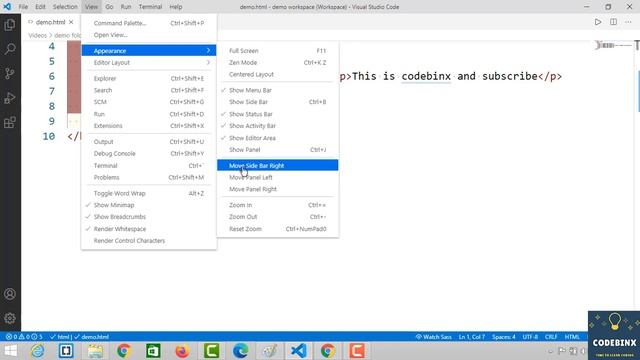Image resolution: width=640 pixels, height=360 pixels.
Task: Click the VS Code logo in title bar
Action: tap(7, 7)
